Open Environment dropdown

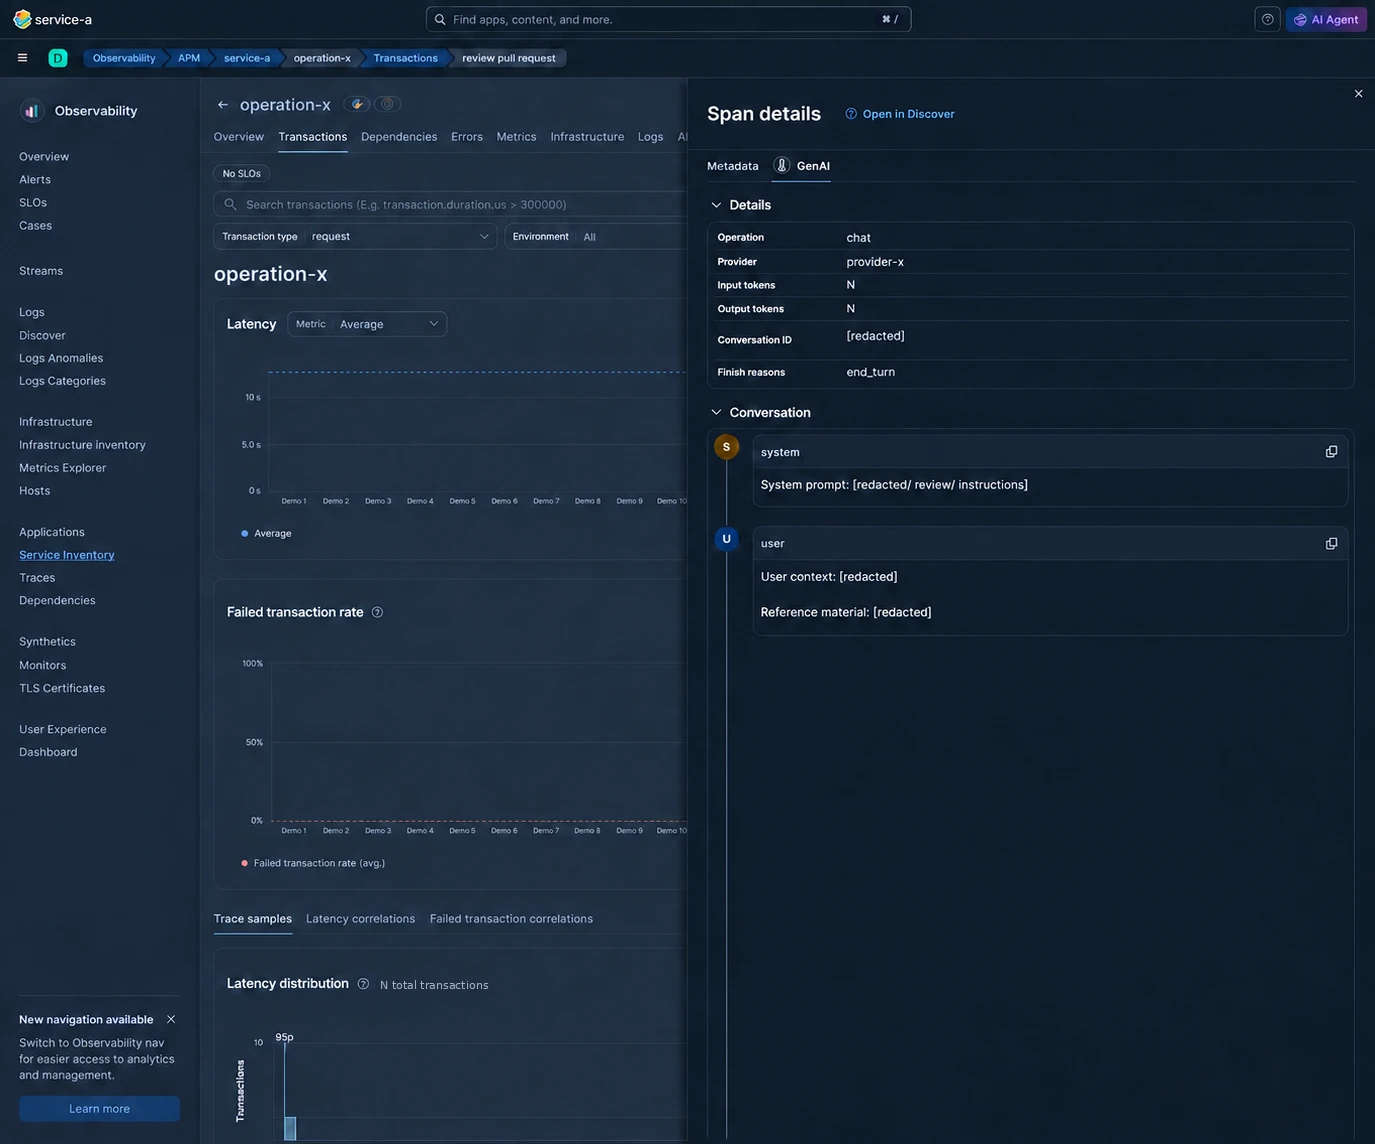(596, 237)
